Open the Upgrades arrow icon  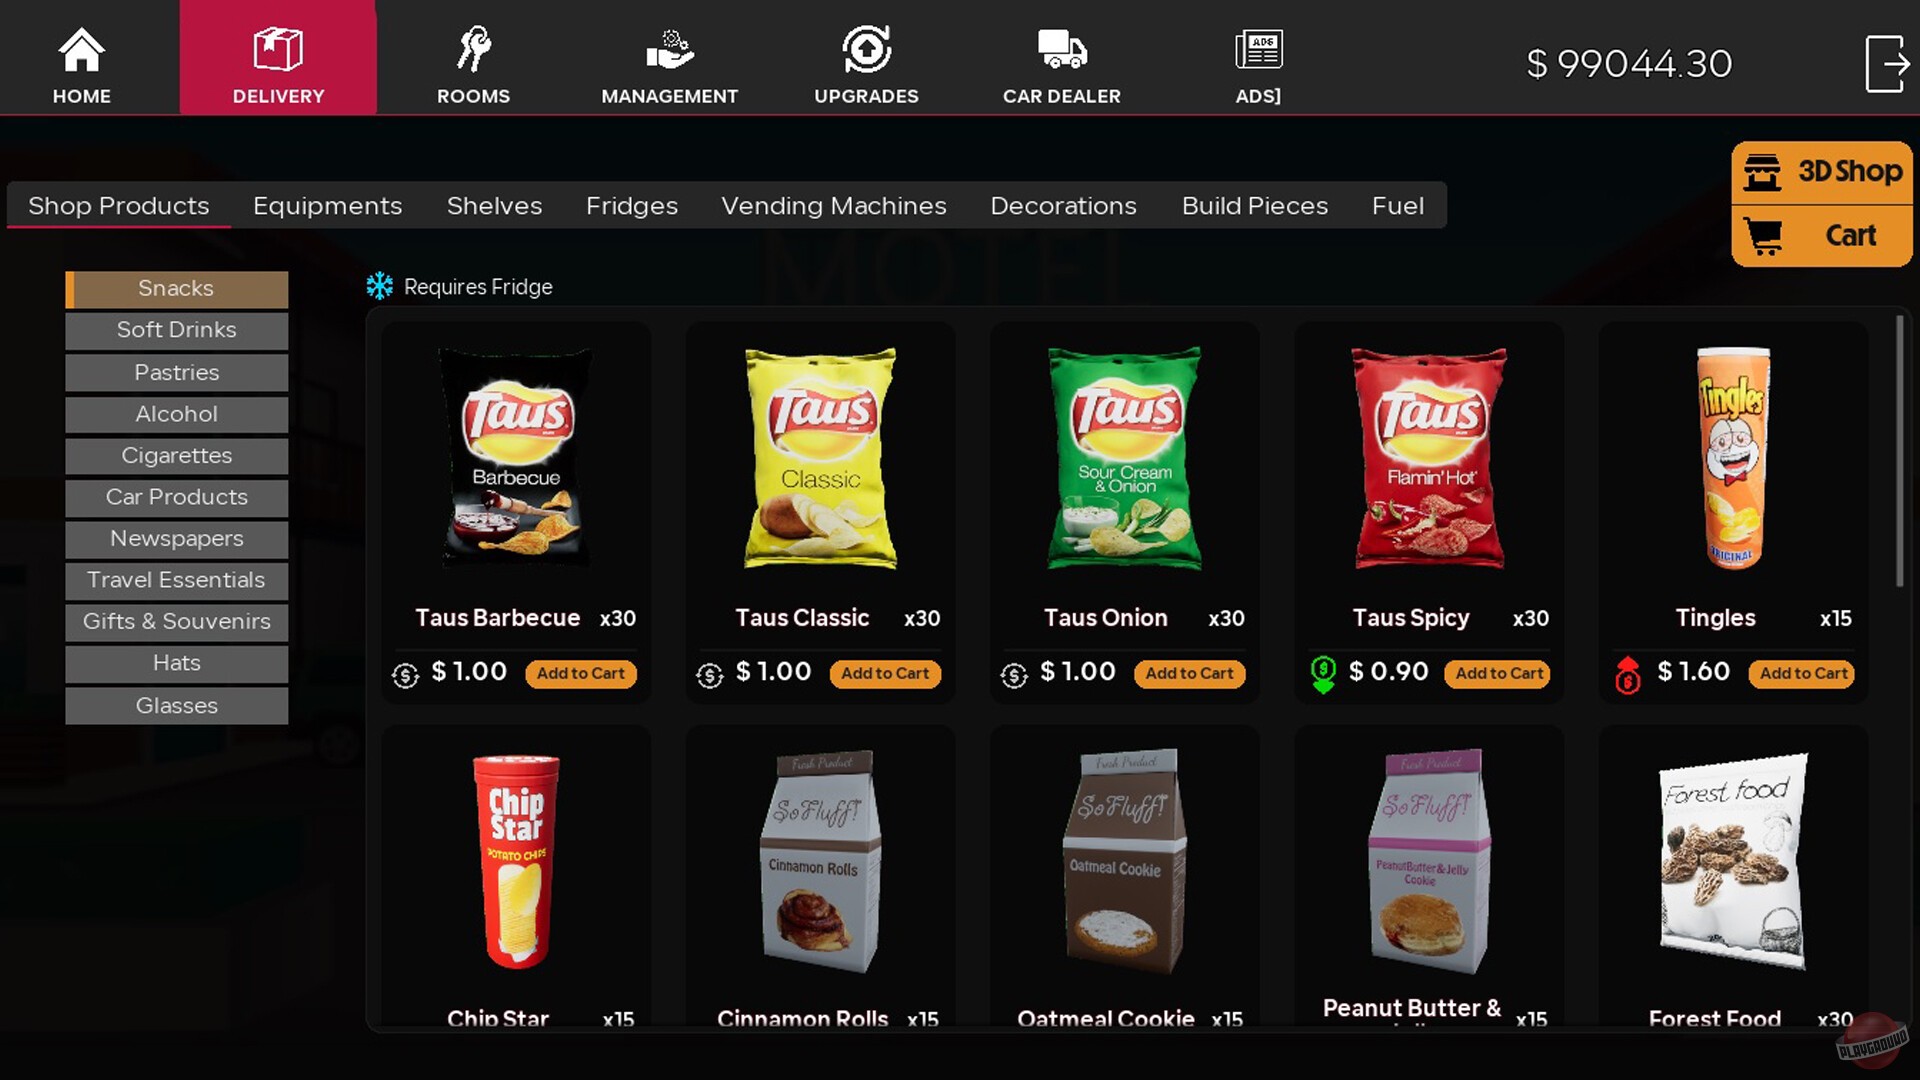point(866,50)
